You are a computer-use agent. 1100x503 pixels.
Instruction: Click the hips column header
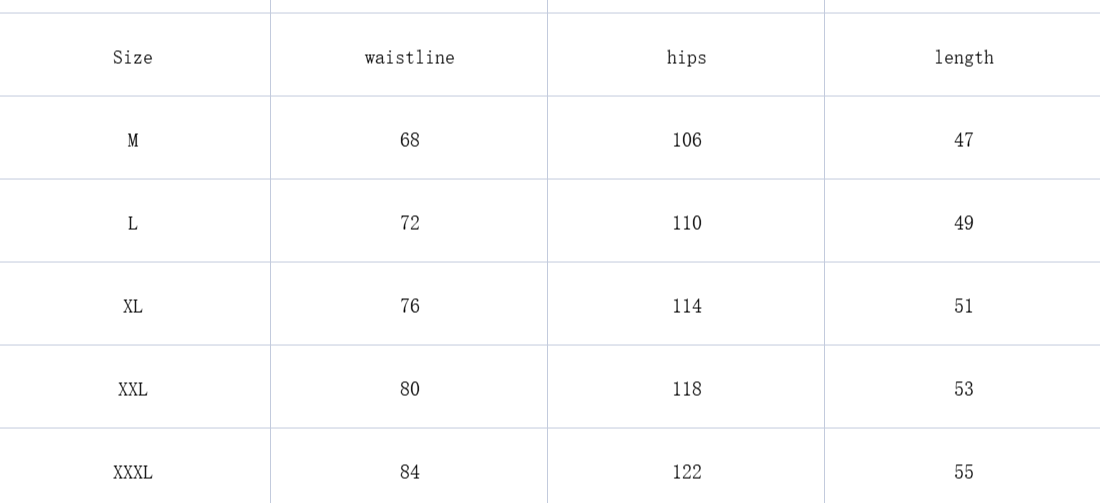686,57
